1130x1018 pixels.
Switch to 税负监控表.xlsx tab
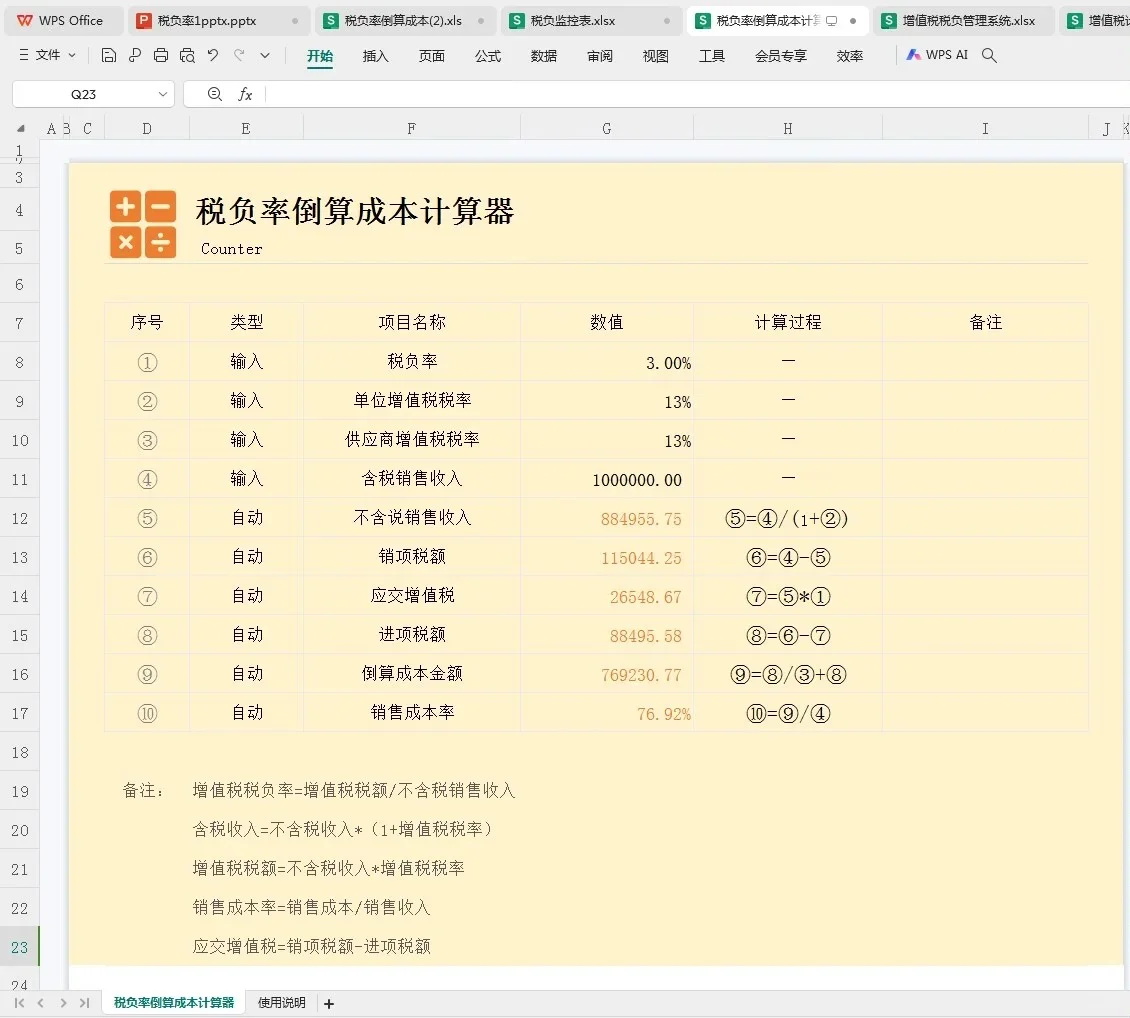(x=591, y=21)
